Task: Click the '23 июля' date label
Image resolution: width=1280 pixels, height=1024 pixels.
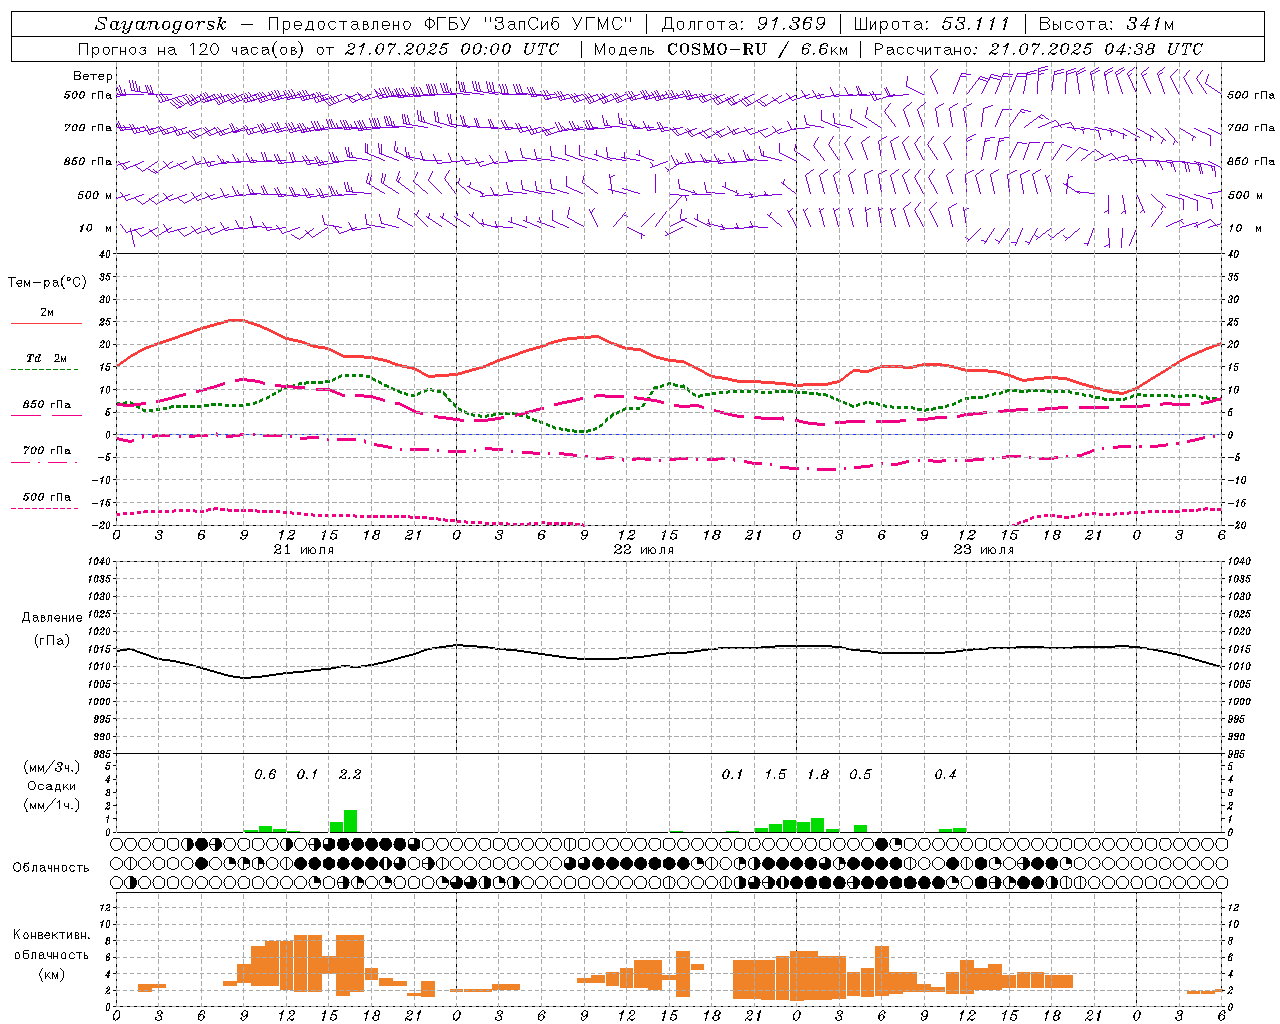Action: (x=984, y=550)
